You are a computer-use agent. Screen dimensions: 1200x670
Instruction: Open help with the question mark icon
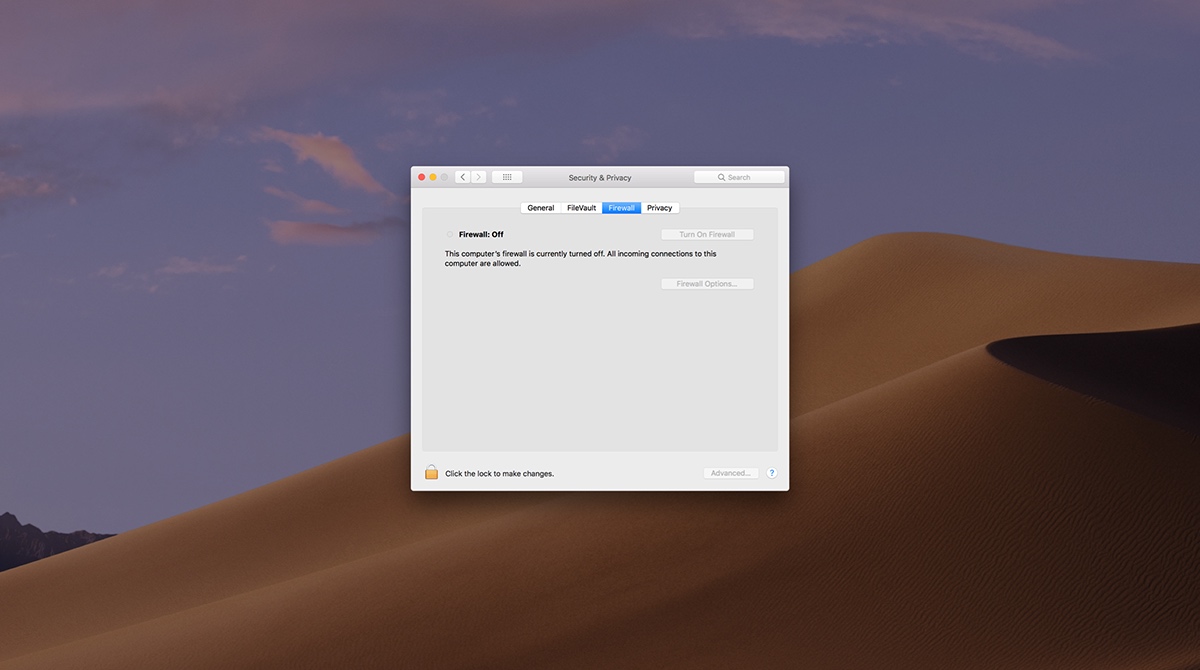tap(771, 472)
